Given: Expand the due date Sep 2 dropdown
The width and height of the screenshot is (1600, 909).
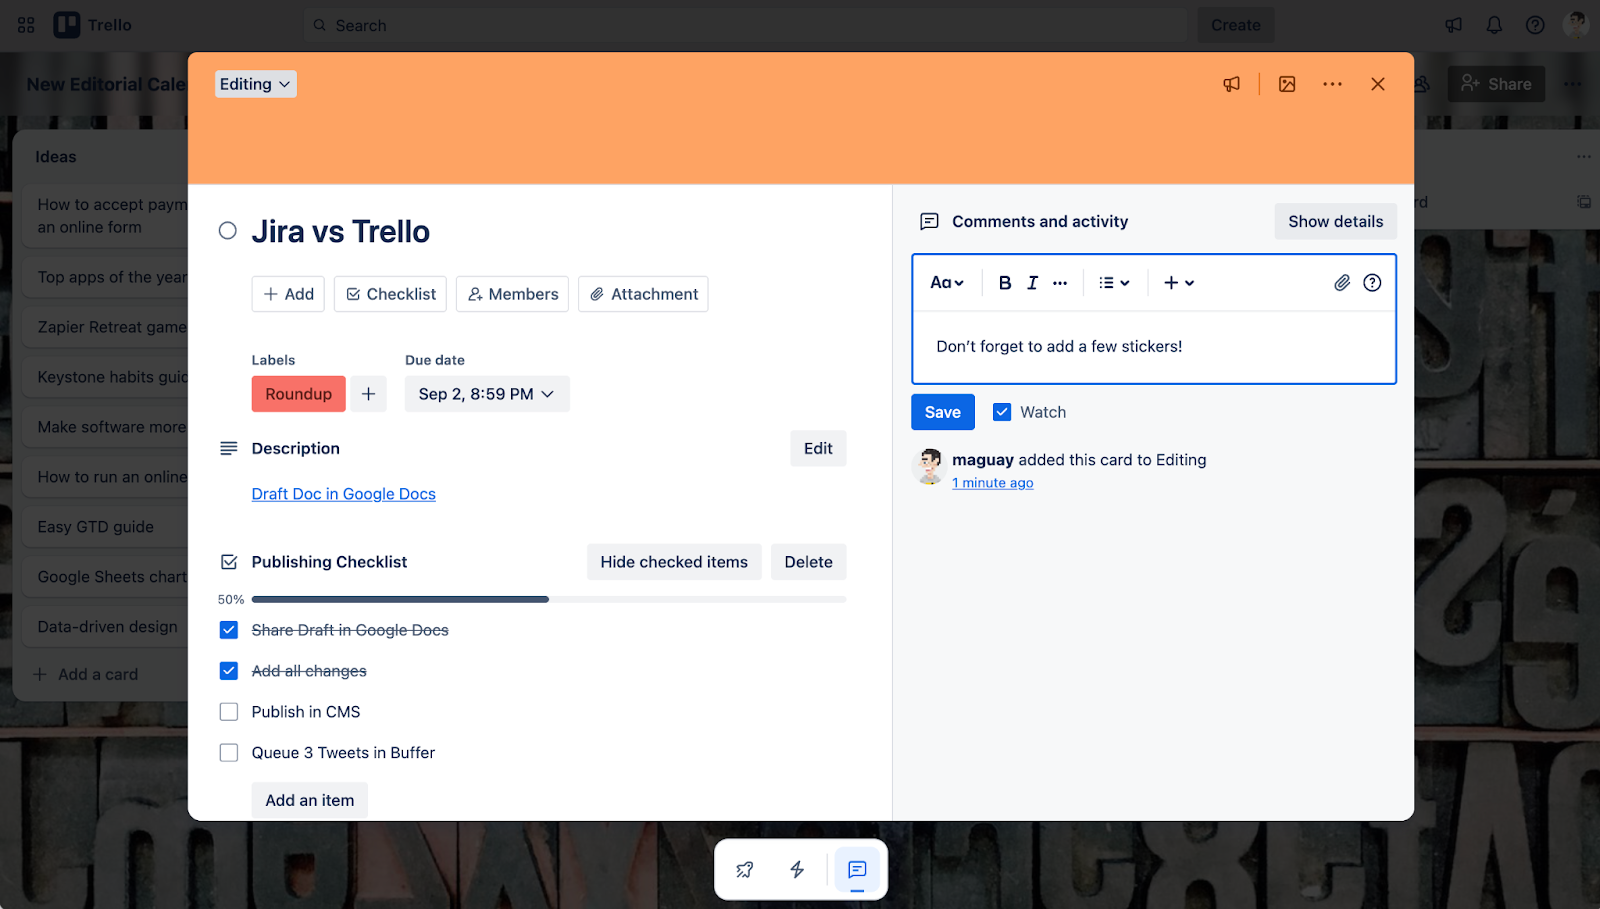Looking at the screenshot, I should click(x=486, y=393).
